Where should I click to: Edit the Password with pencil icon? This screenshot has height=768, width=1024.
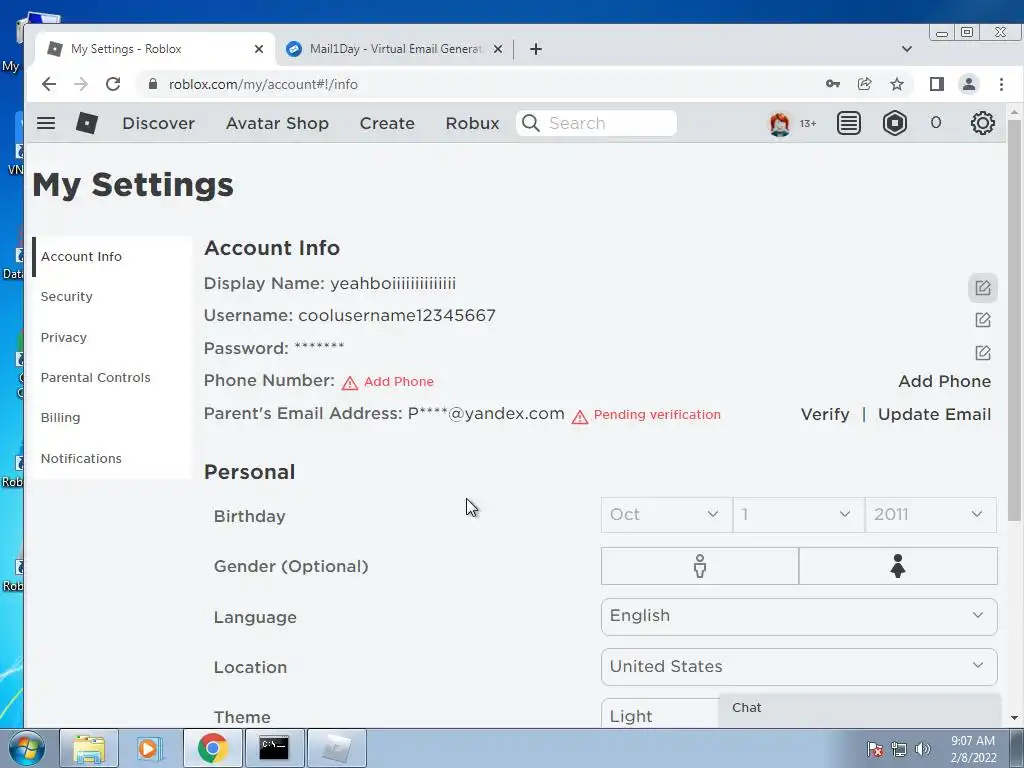[982, 353]
